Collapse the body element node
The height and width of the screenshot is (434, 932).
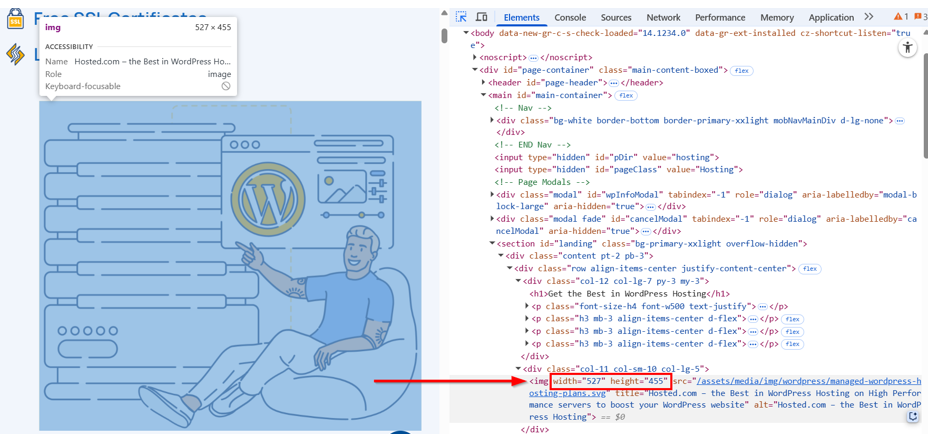pos(465,33)
